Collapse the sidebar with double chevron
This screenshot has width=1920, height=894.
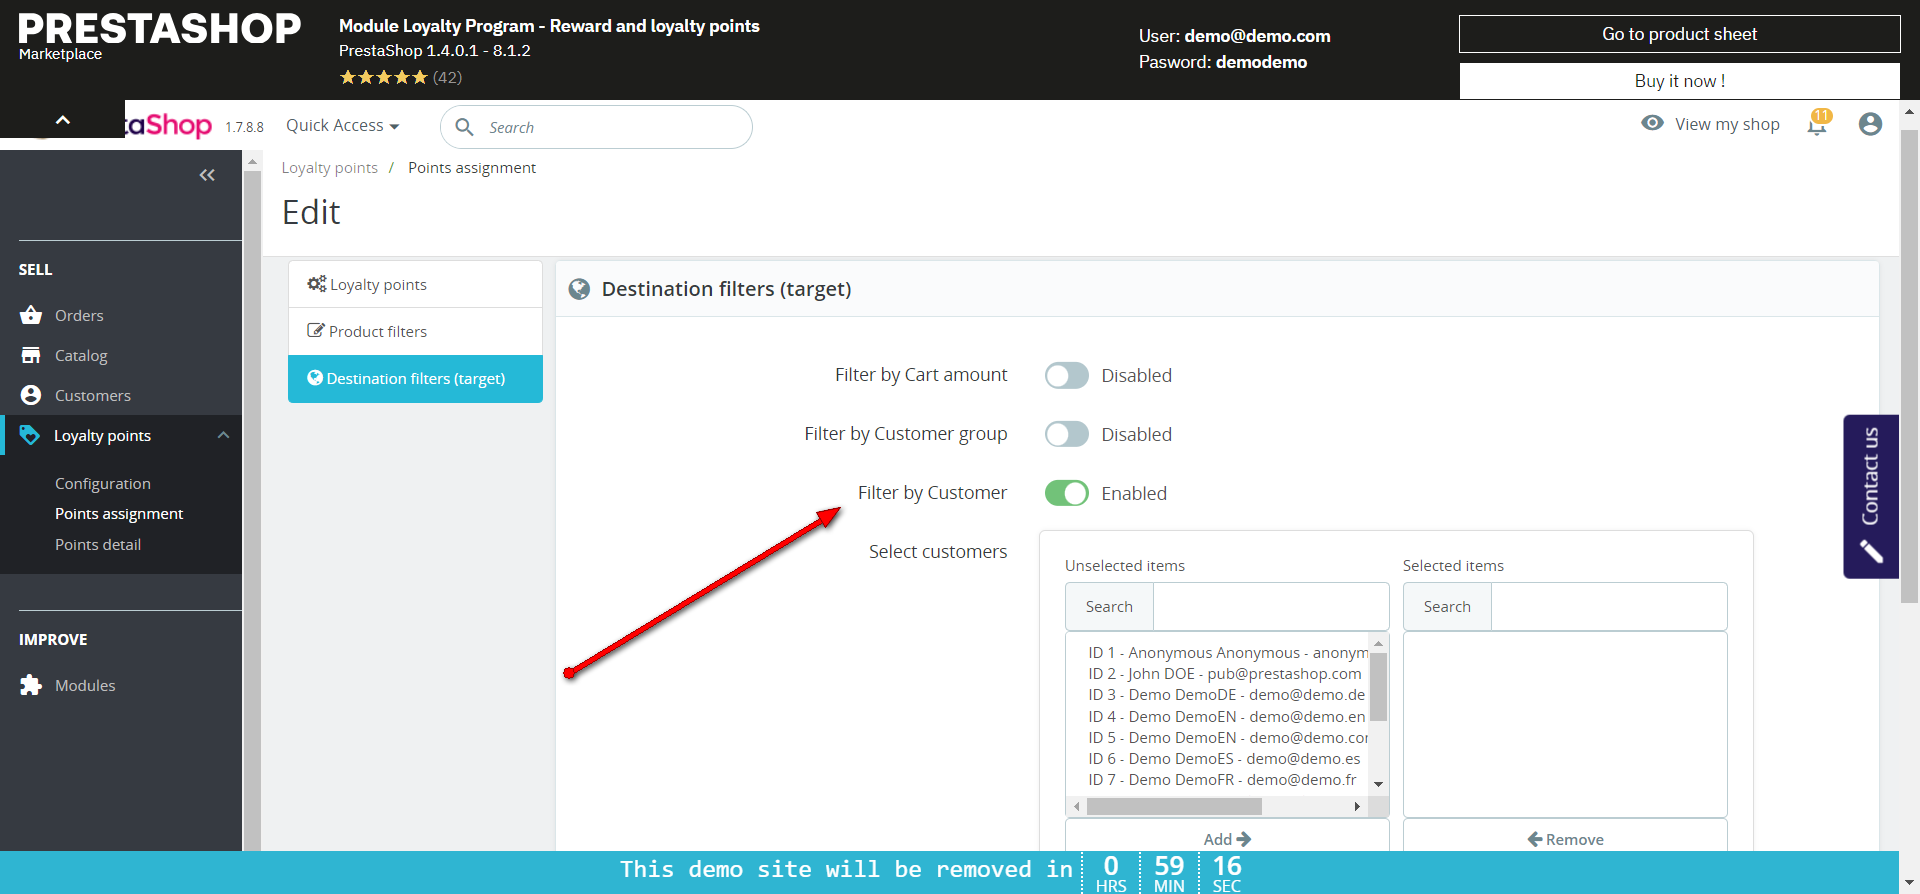tap(207, 175)
